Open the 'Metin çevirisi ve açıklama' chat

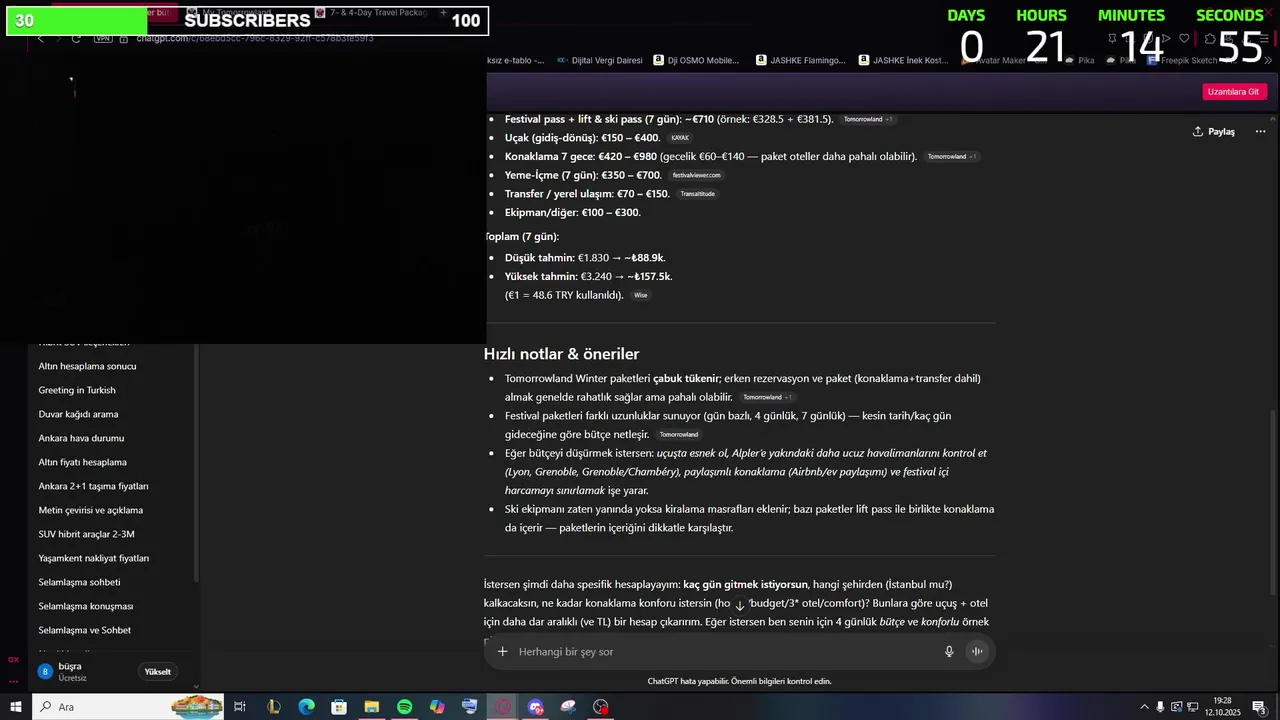click(90, 510)
